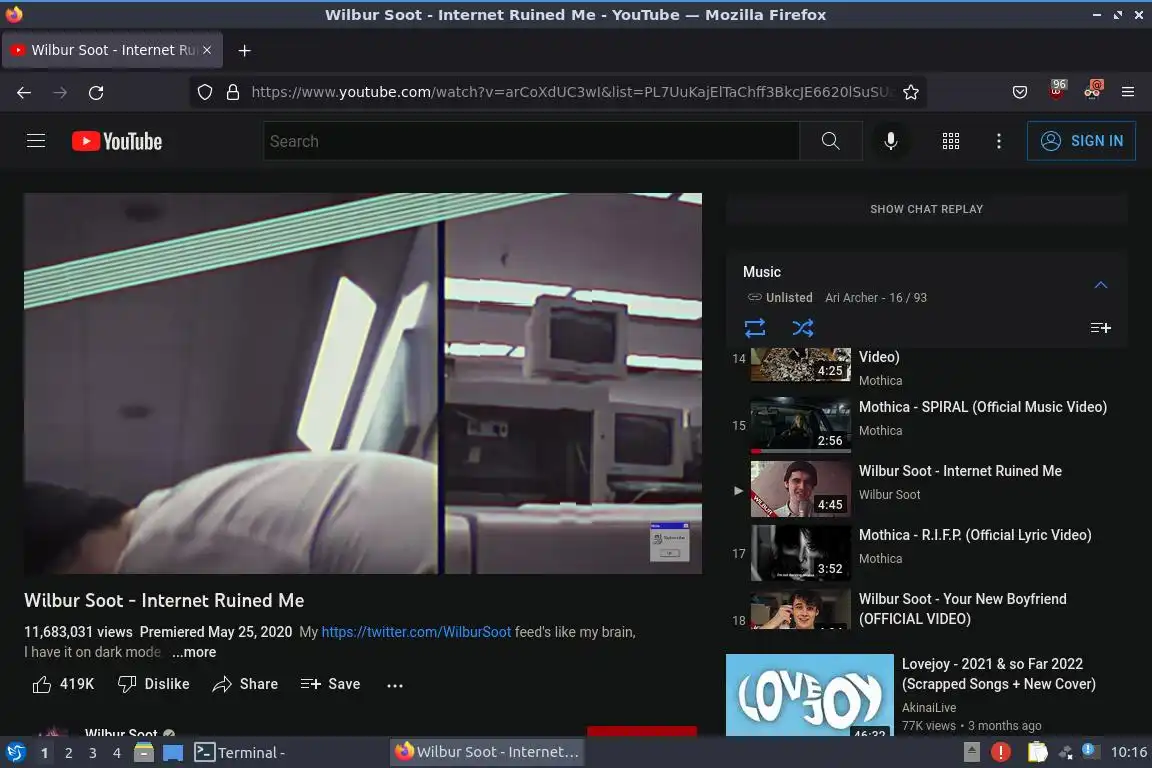
Task: Open the file manager taskbar icon
Action: (144, 753)
